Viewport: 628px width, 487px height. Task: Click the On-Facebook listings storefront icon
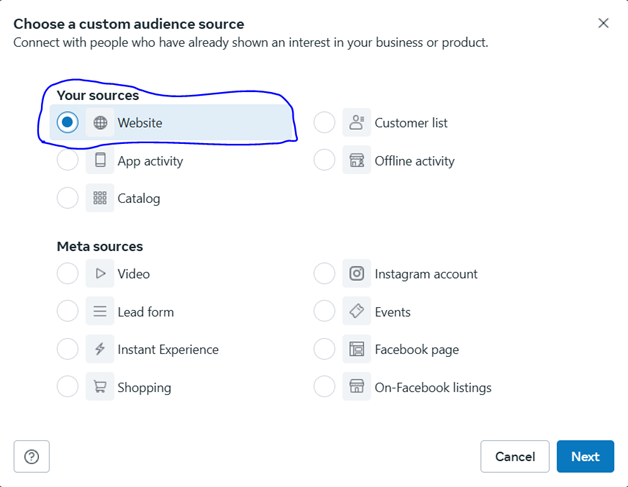[x=356, y=387]
